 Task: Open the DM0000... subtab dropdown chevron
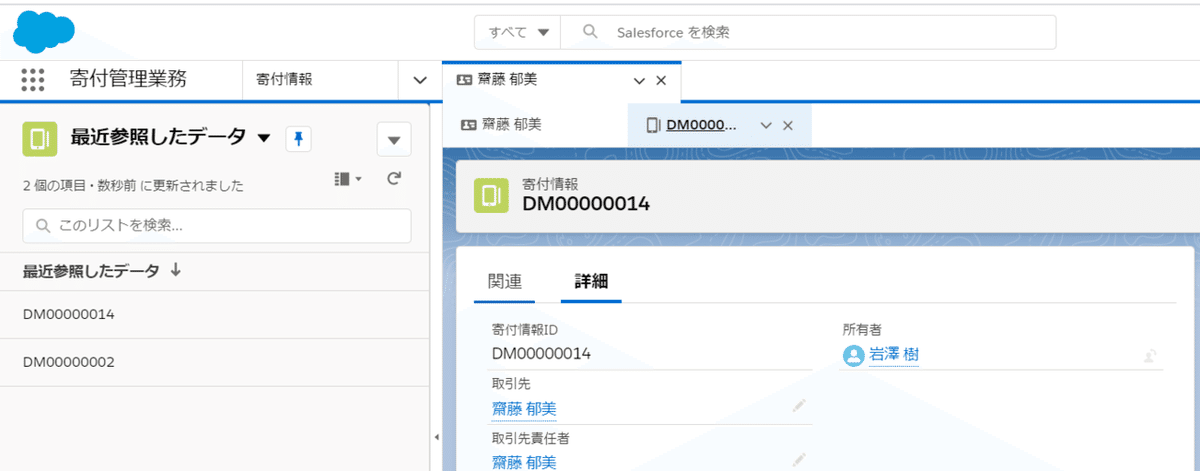(x=766, y=125)
